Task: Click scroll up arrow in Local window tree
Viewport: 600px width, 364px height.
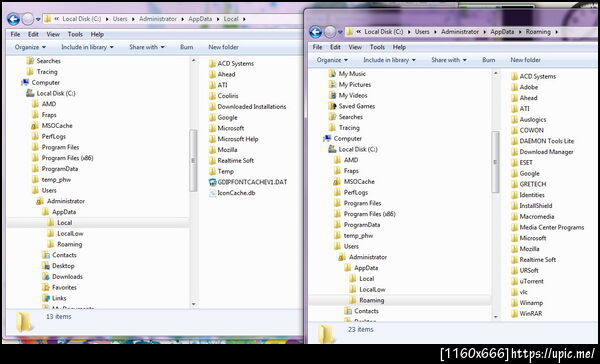Action: click(x=194, y=60)
